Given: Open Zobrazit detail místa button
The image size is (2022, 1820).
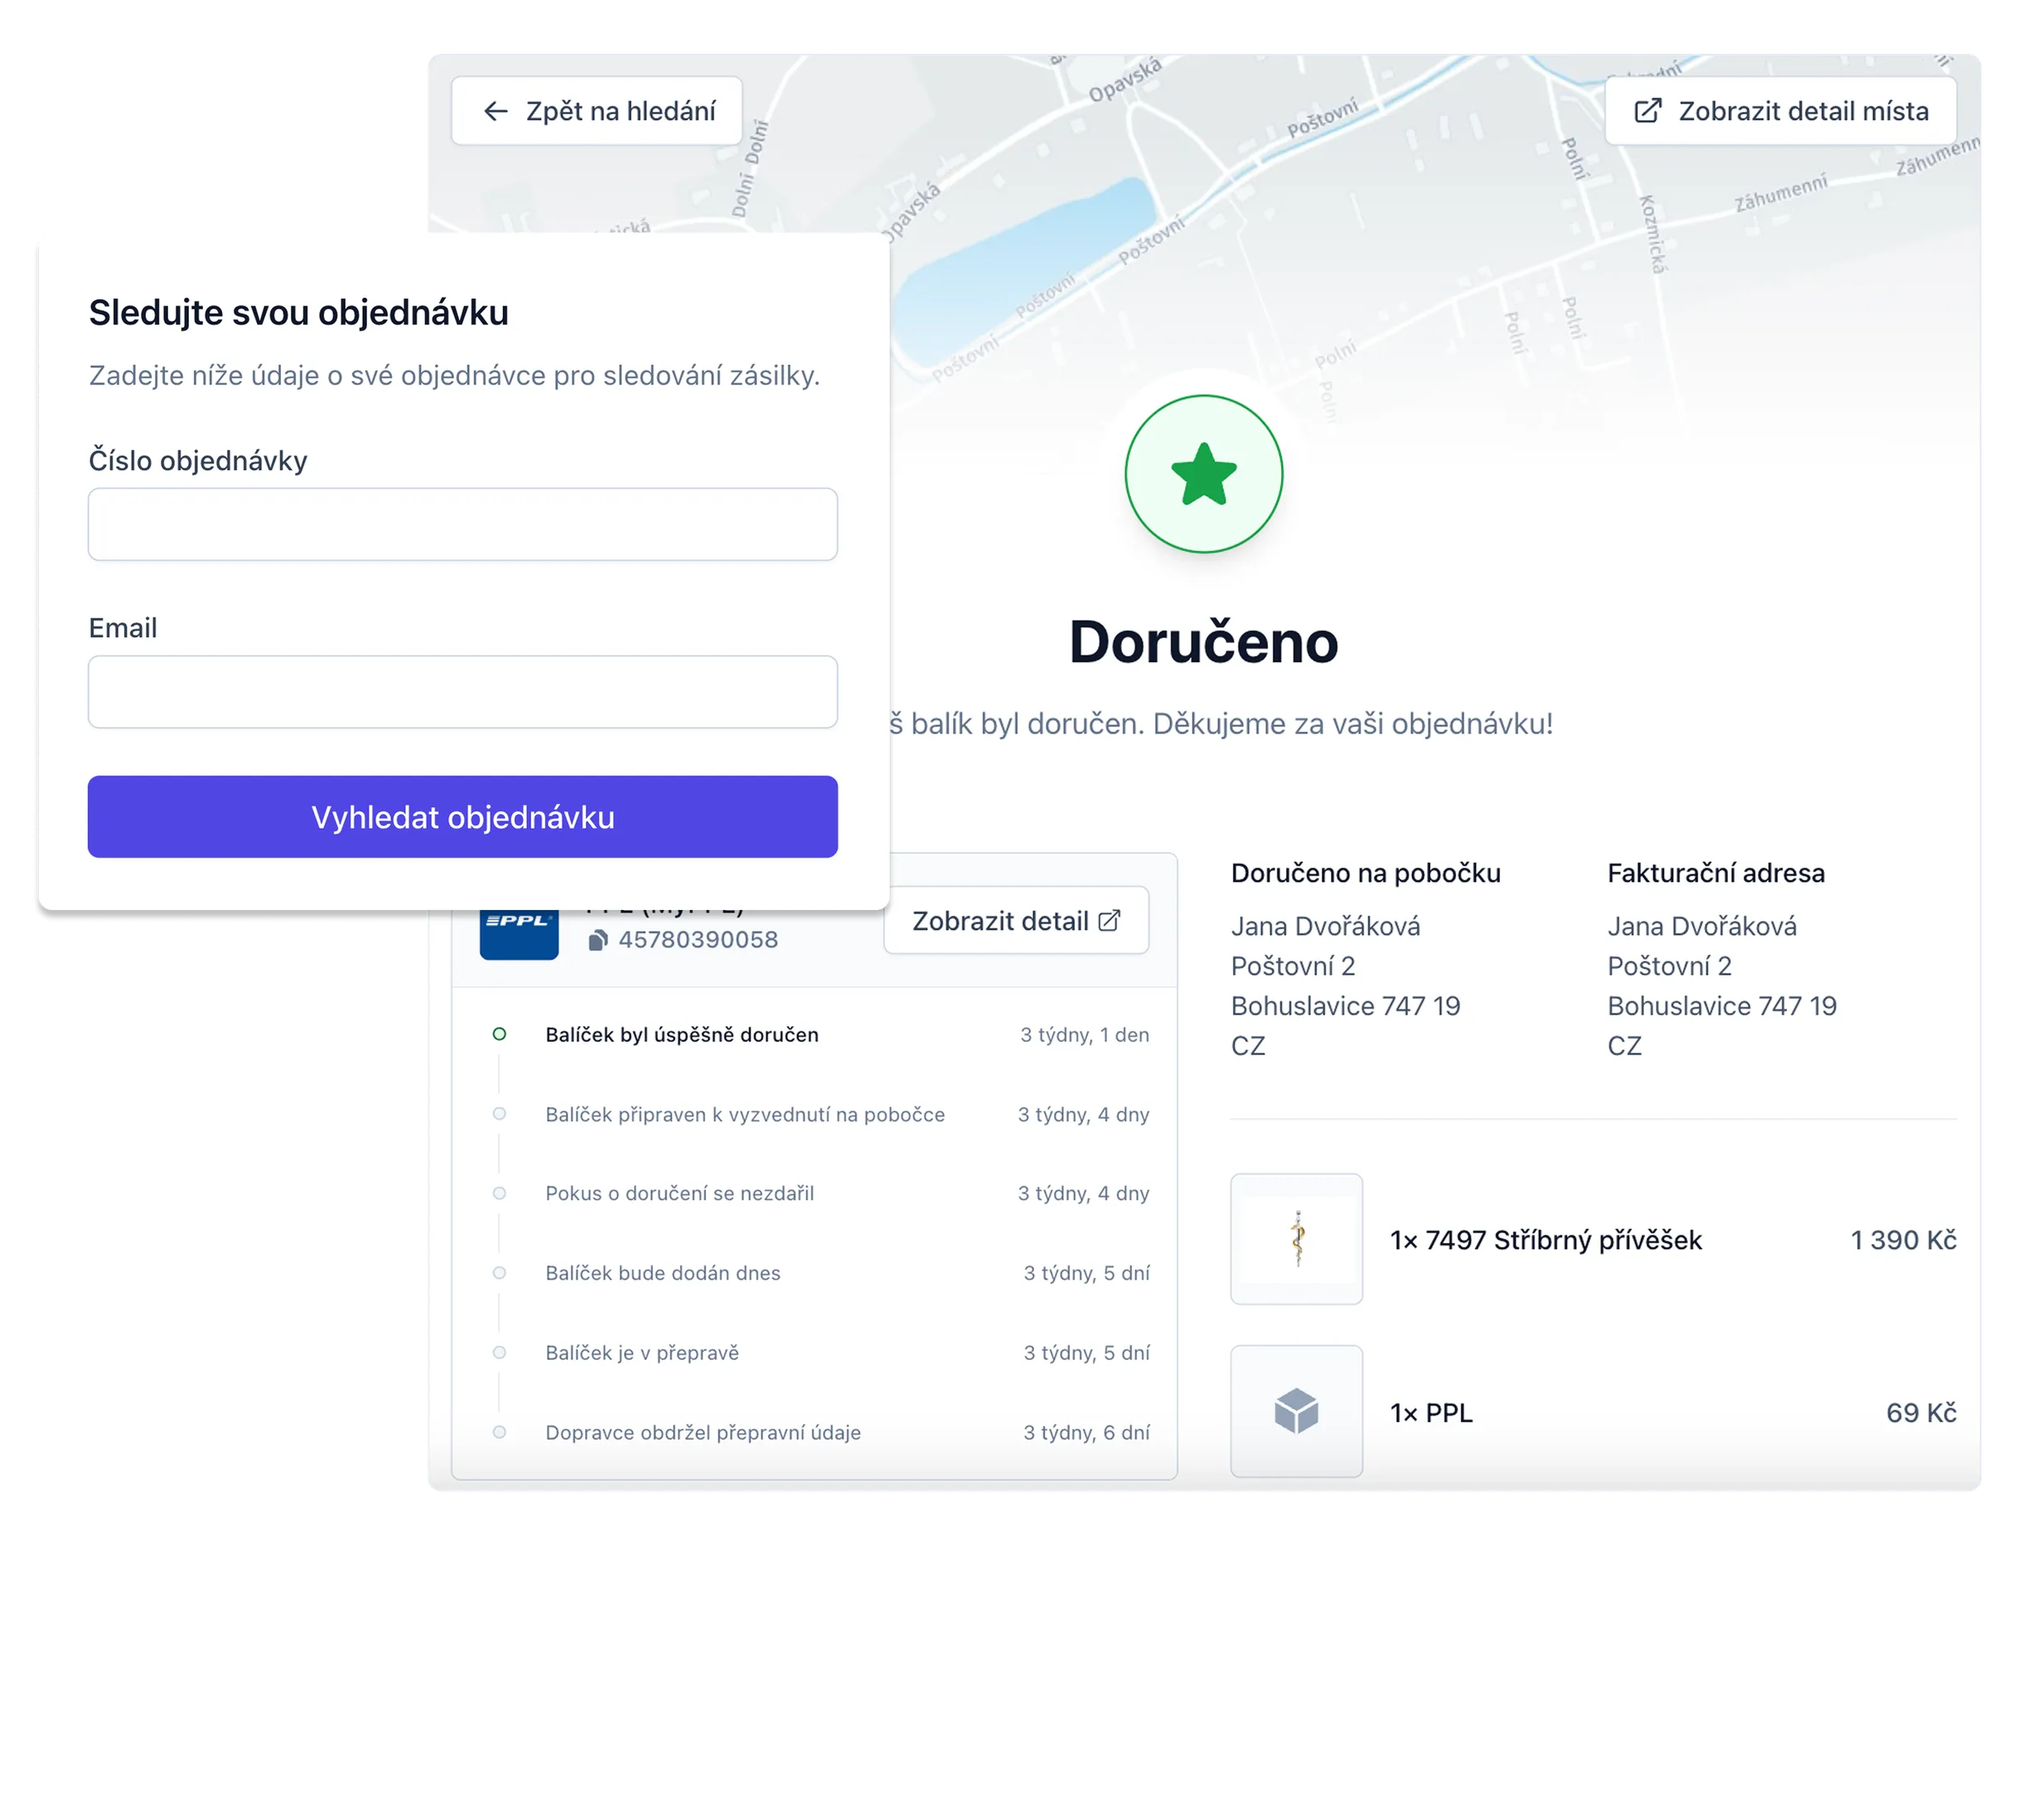Looking at the screenshot, I should pos(1802,111).
